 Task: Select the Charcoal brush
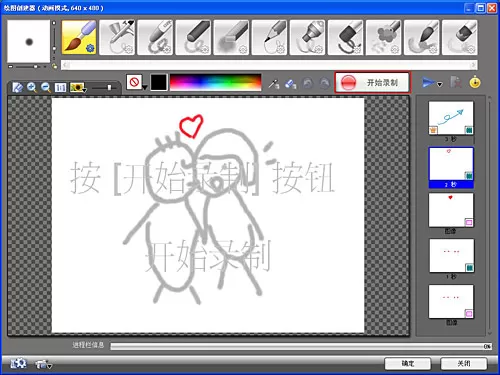(x=193, y=37)
